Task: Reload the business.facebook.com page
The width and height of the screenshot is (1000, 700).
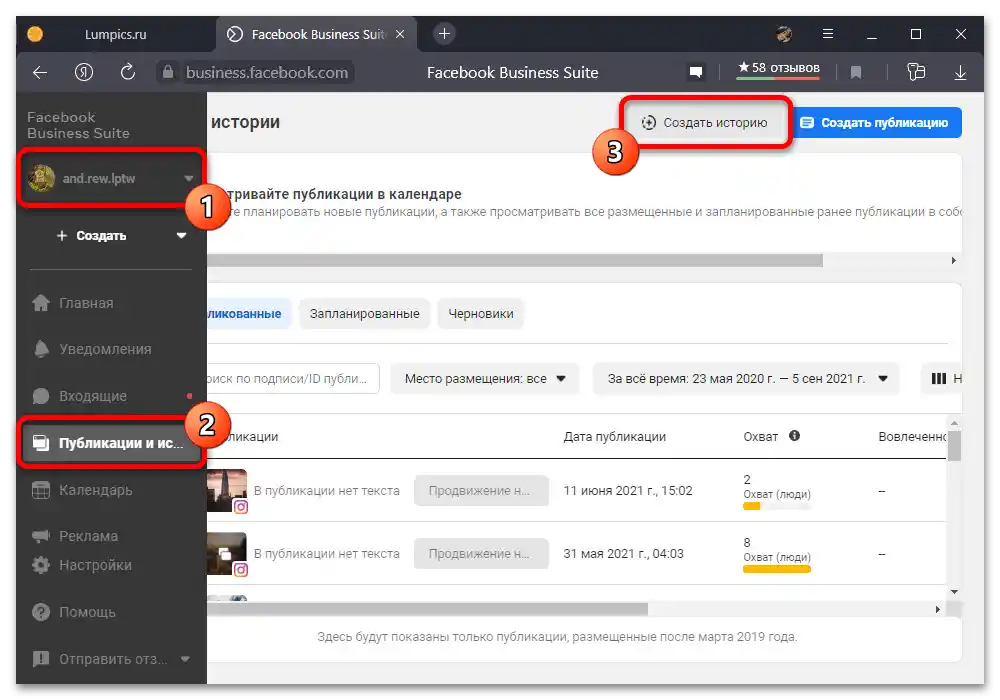Action: click(128, 72)
